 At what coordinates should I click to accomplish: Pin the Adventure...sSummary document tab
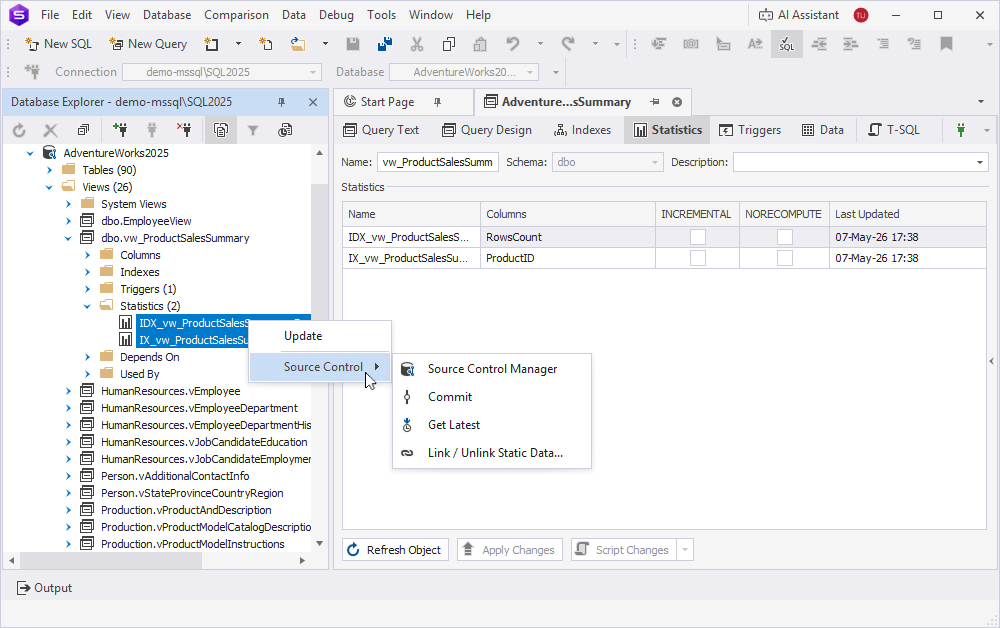pyautogui.click(x=655, y=102)
